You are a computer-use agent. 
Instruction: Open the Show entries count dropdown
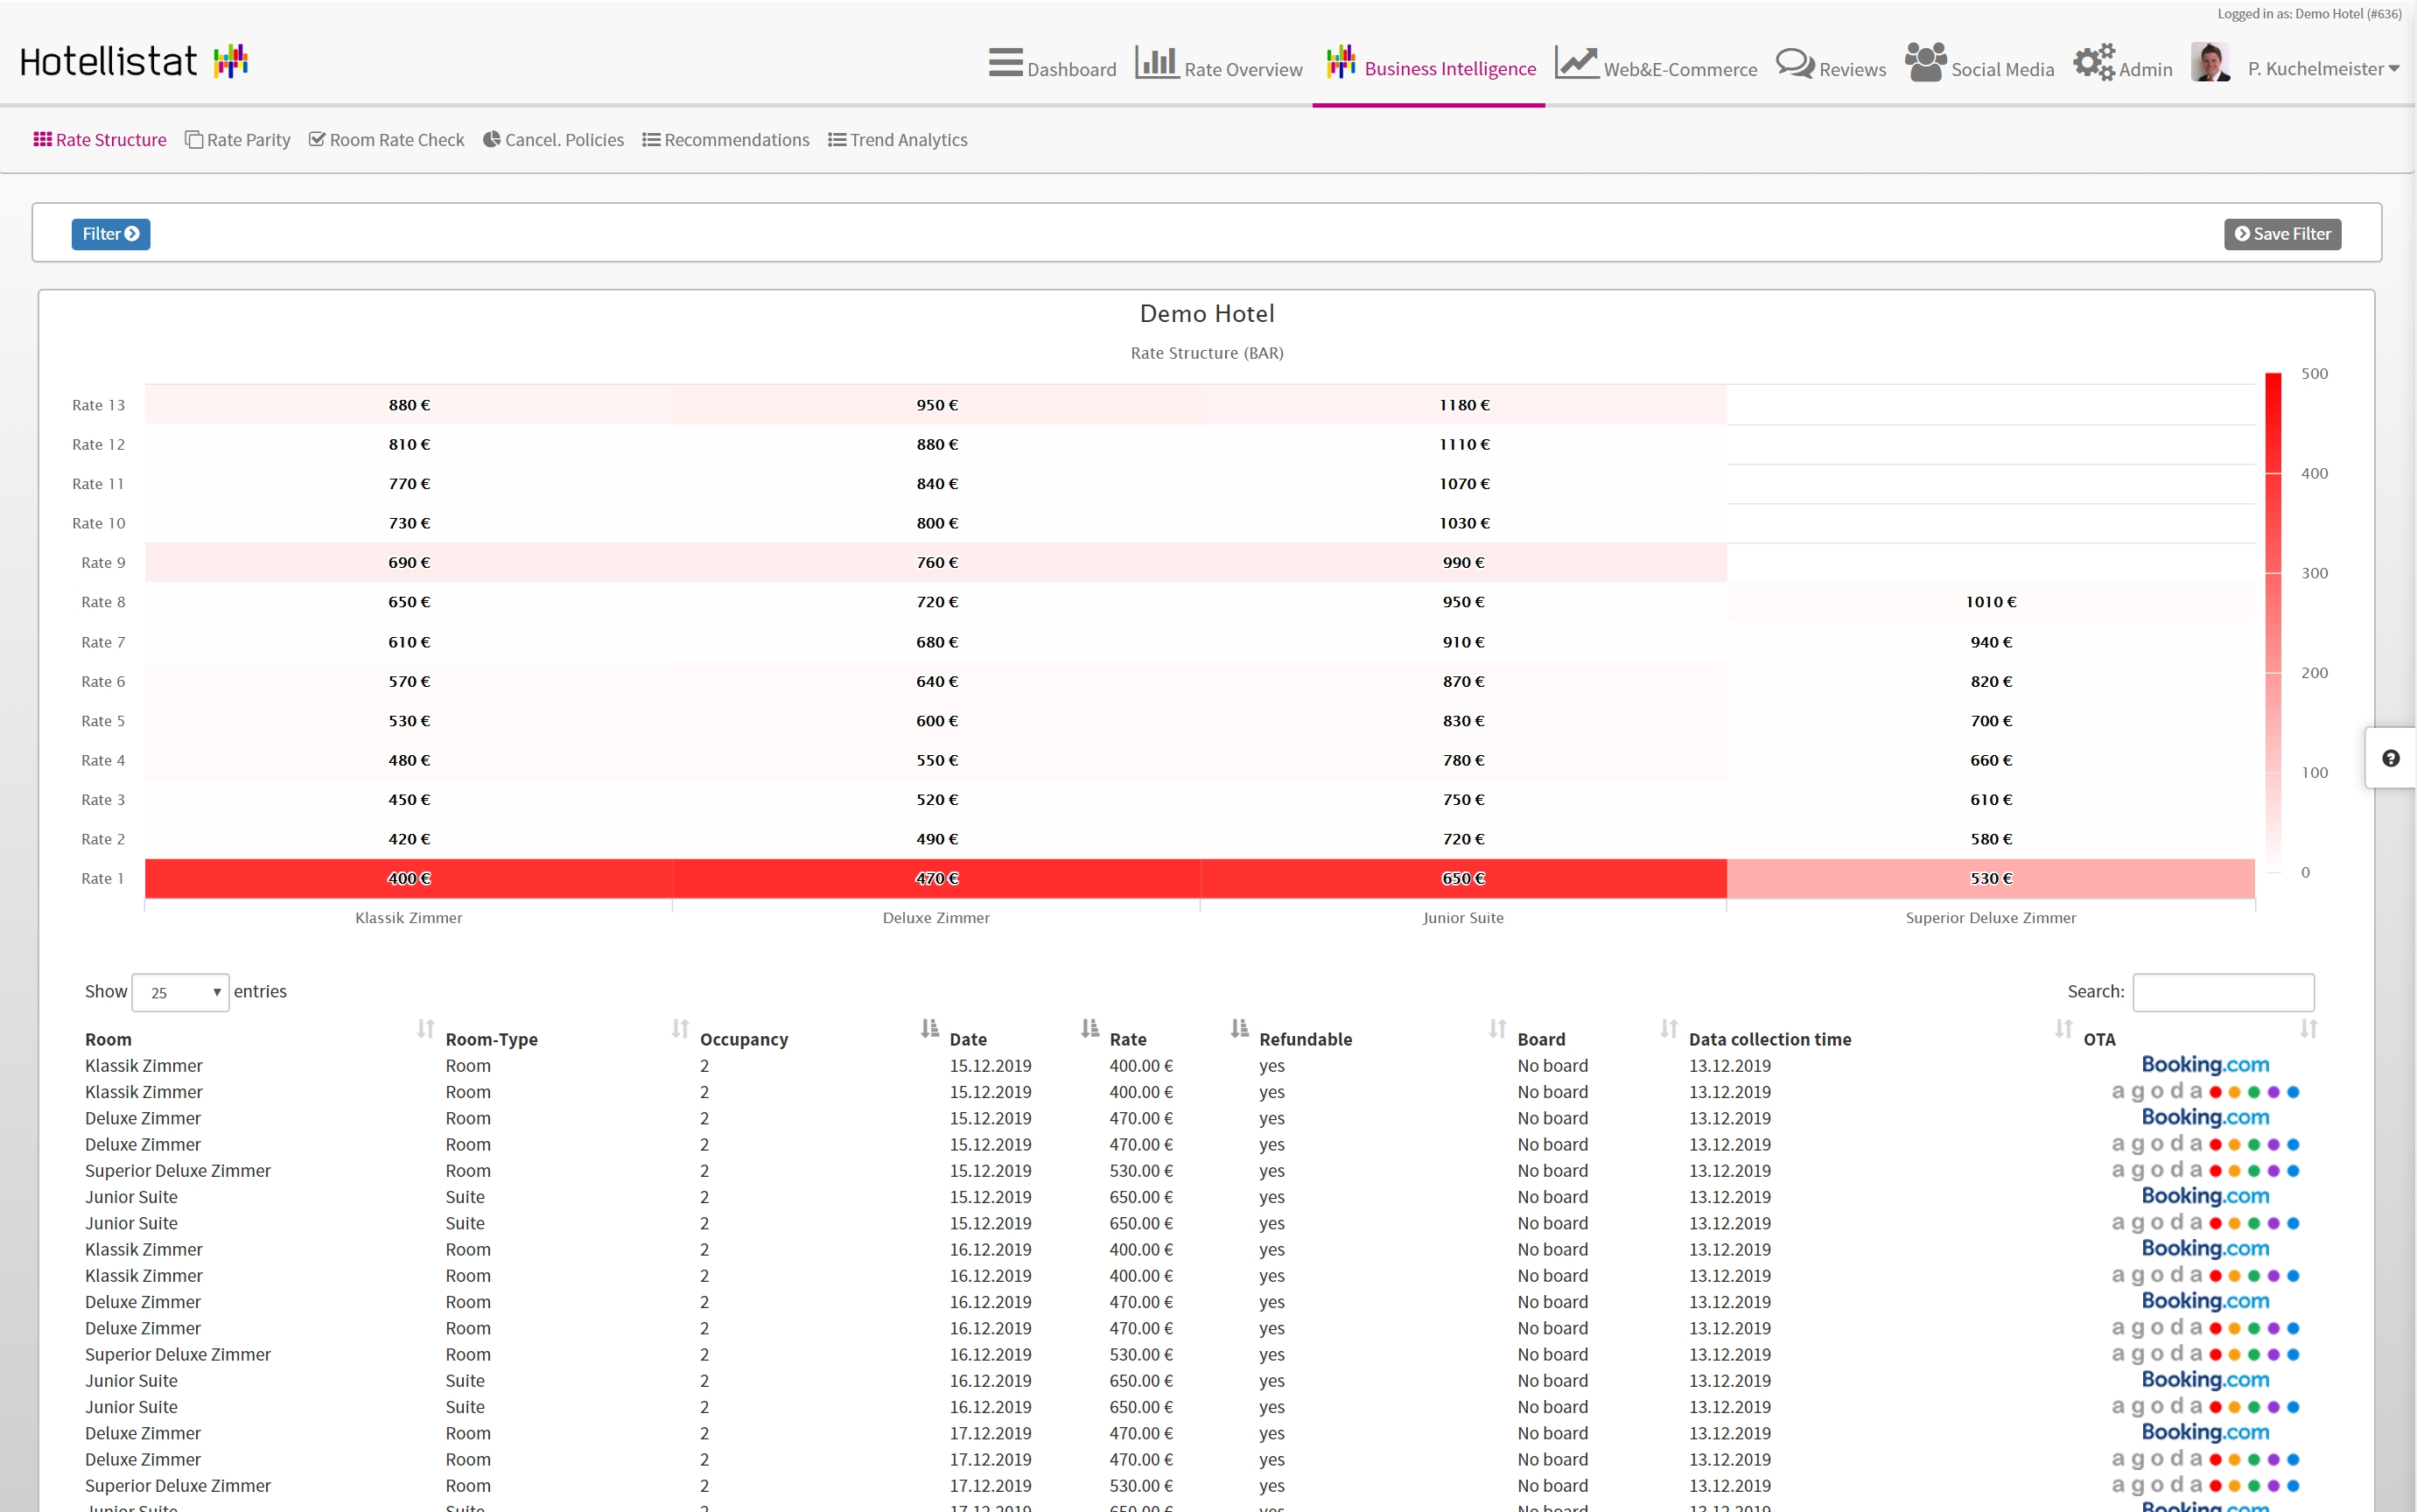[x=181, y=992]
